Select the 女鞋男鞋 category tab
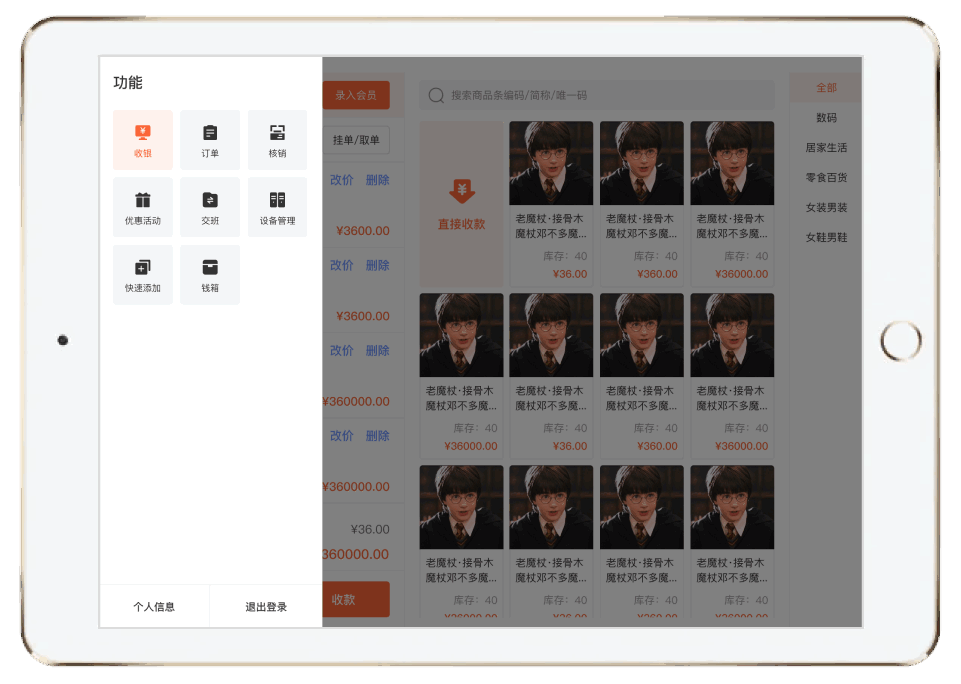This screenshot has width=961, height=684. pos(826,238)
